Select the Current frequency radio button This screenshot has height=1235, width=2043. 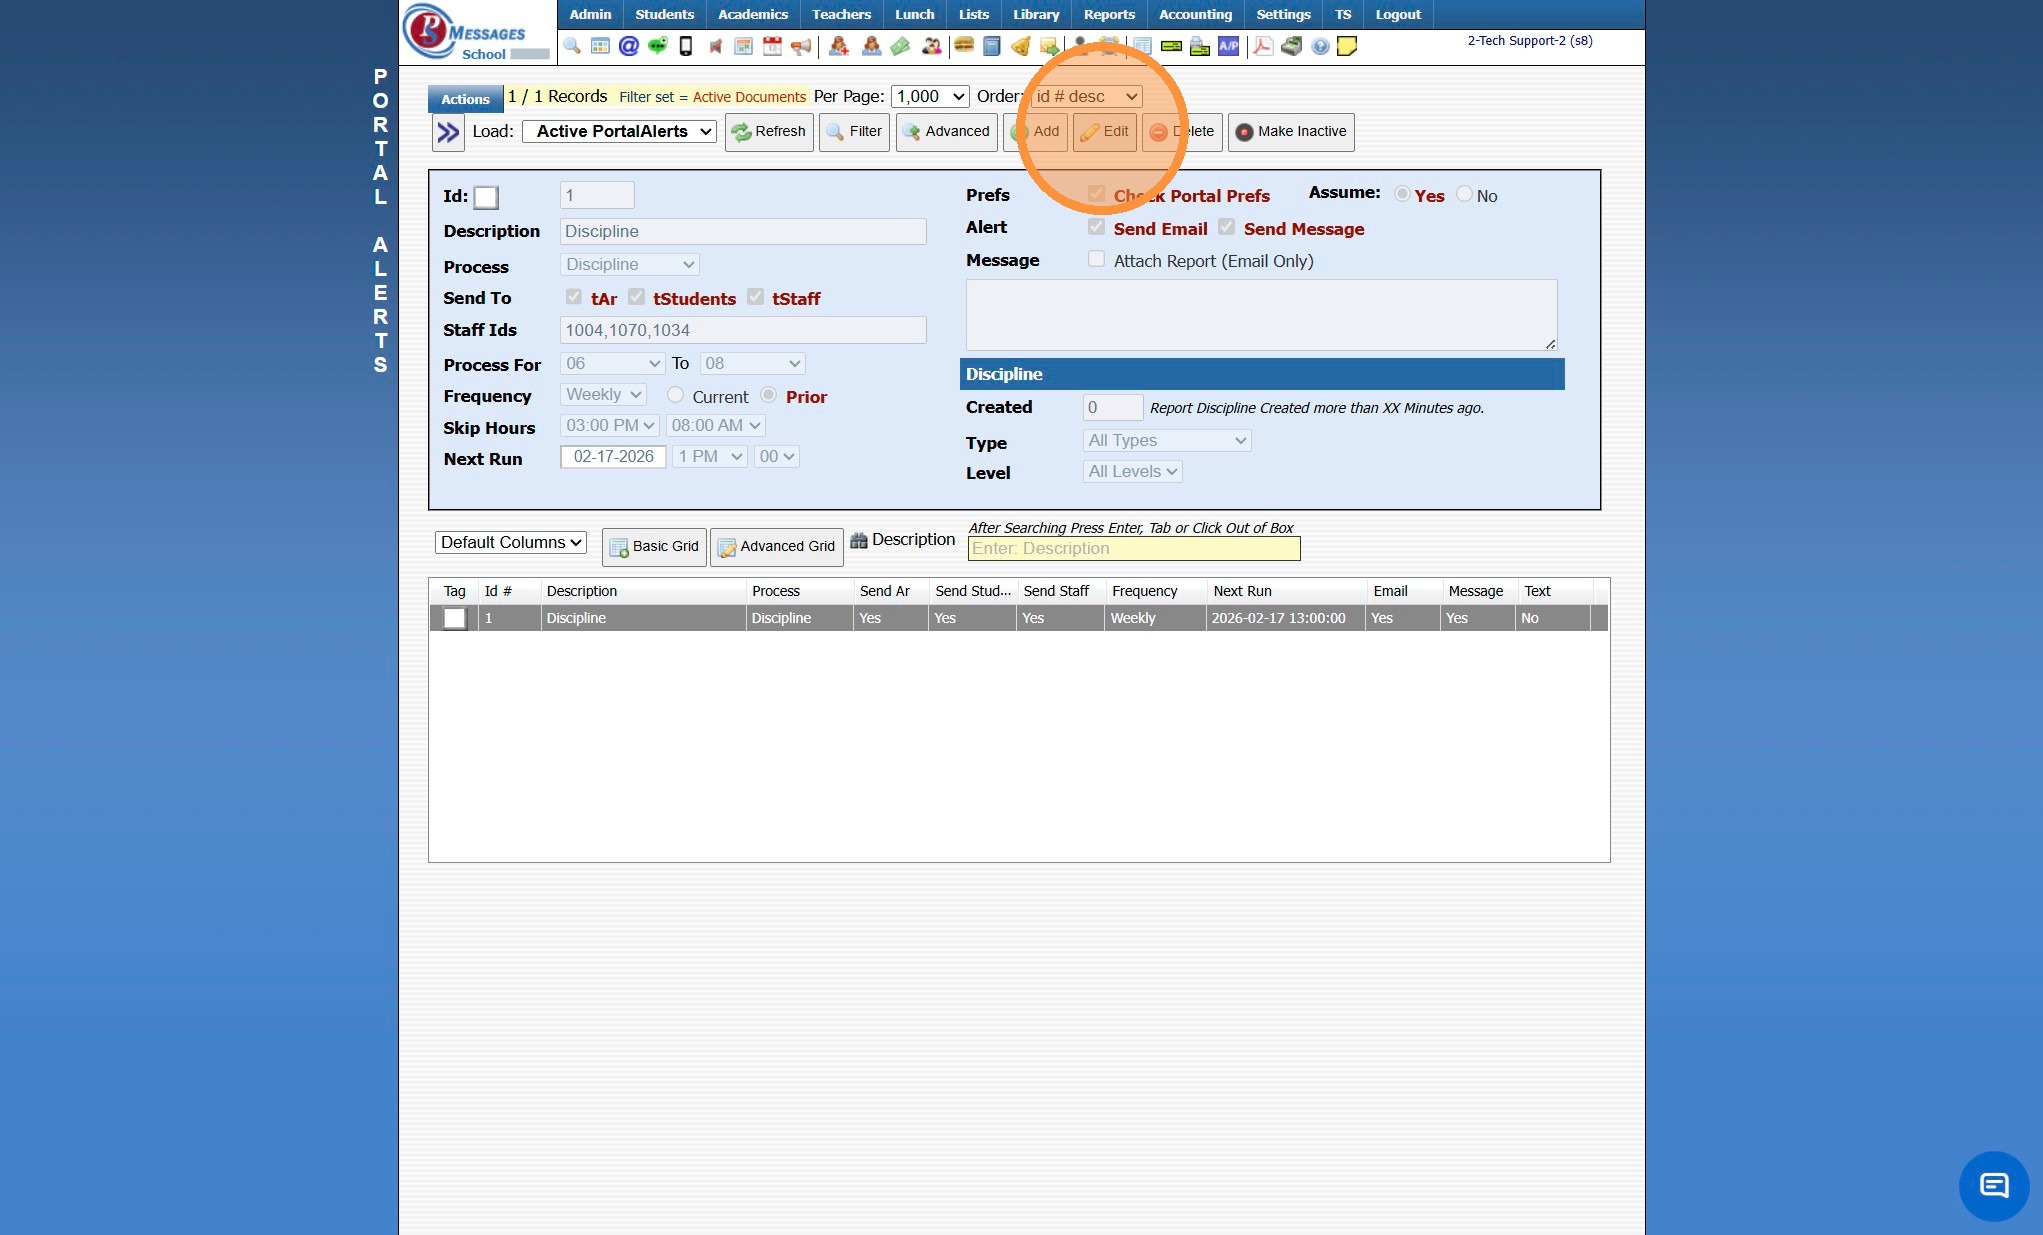point(676,395)
